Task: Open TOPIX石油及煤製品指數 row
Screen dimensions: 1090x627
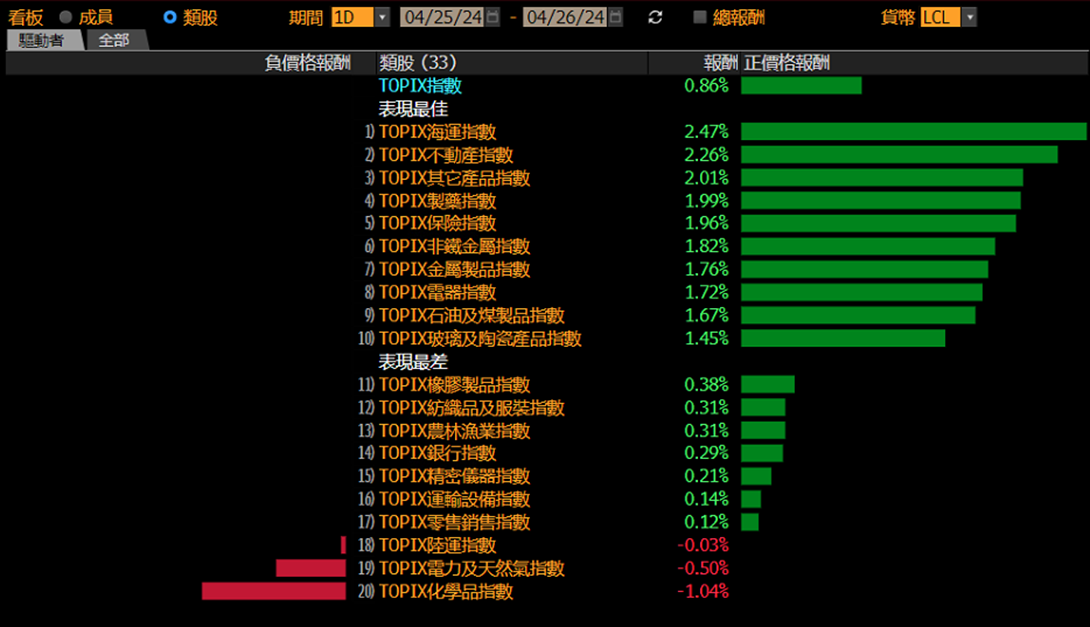Action: point(471,316)
